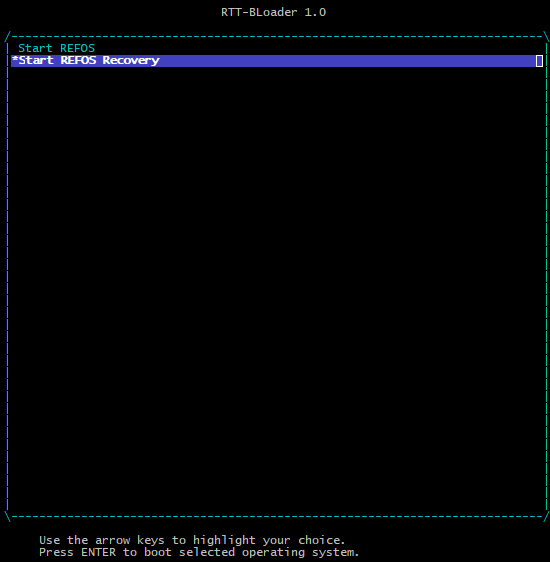Click the word Recovery in the highlighted entry
The height and width of the screenshot is (562, 550).
coord(131,61)
